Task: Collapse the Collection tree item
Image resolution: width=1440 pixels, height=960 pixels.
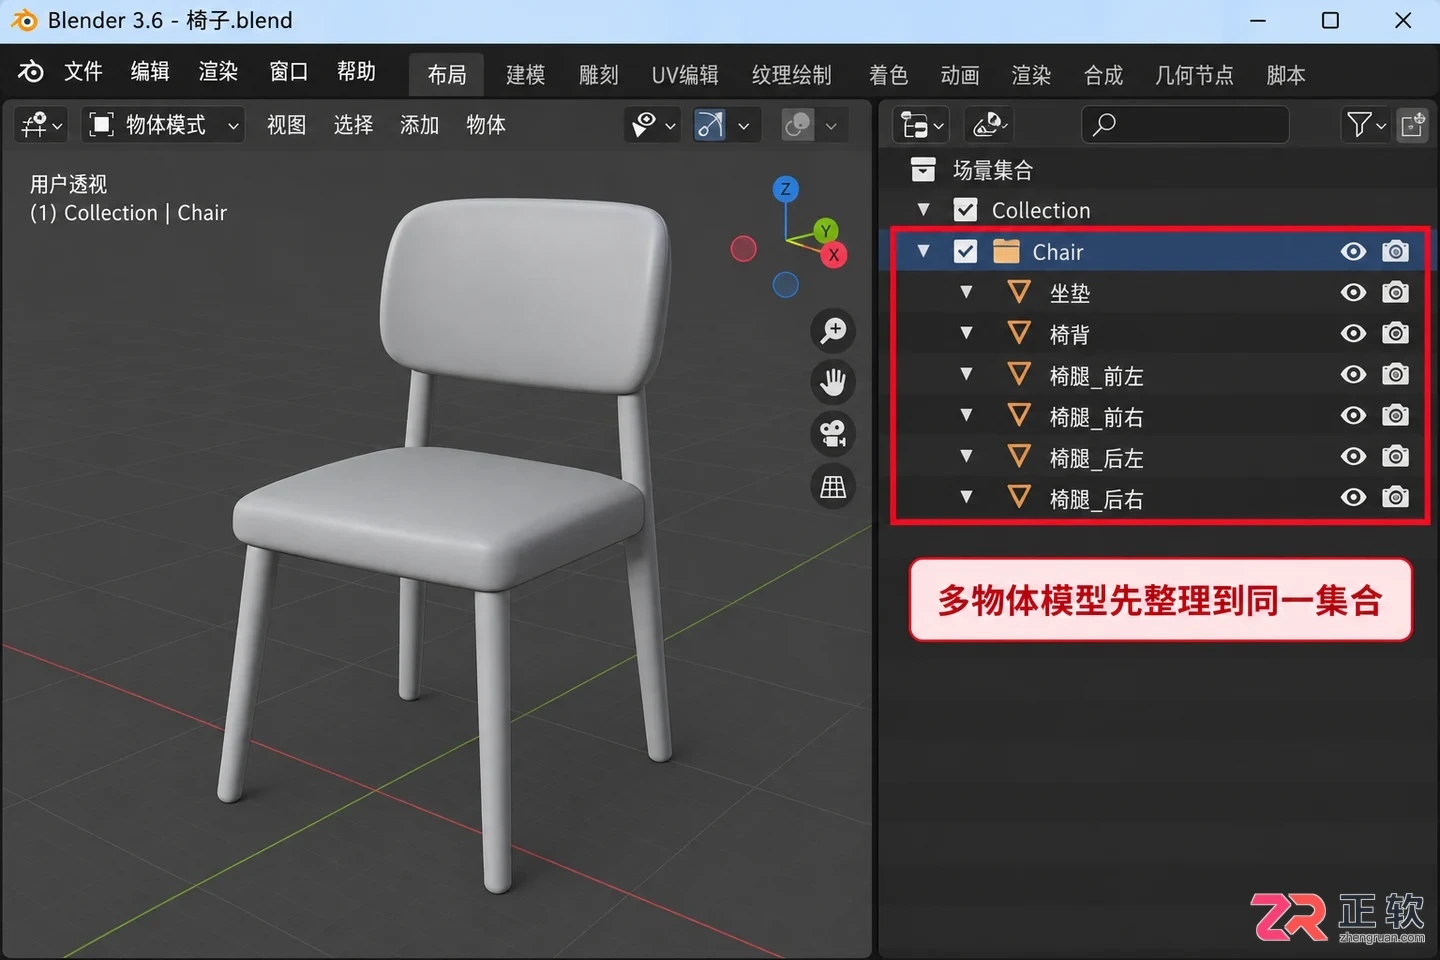Action: click(924, 210)
